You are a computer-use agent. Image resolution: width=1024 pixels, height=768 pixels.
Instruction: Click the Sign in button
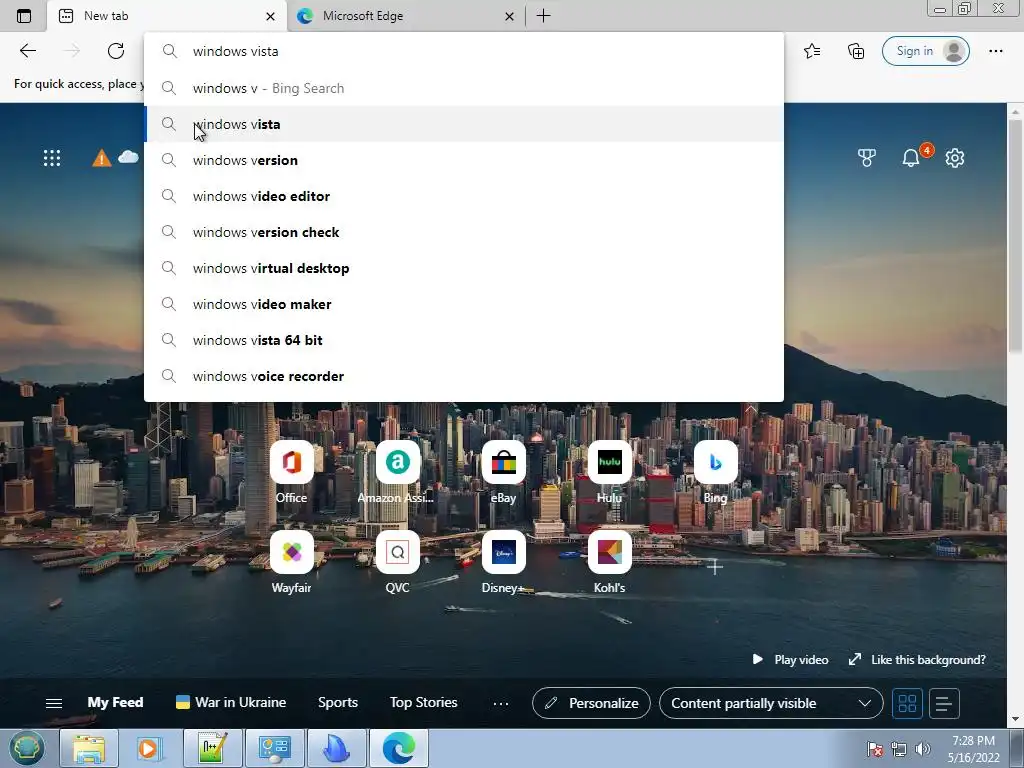(925, 51)
